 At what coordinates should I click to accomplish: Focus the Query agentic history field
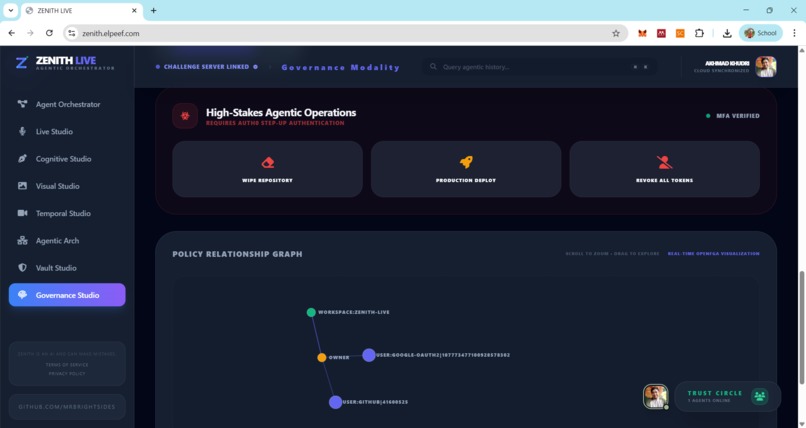tap(539, 67)
